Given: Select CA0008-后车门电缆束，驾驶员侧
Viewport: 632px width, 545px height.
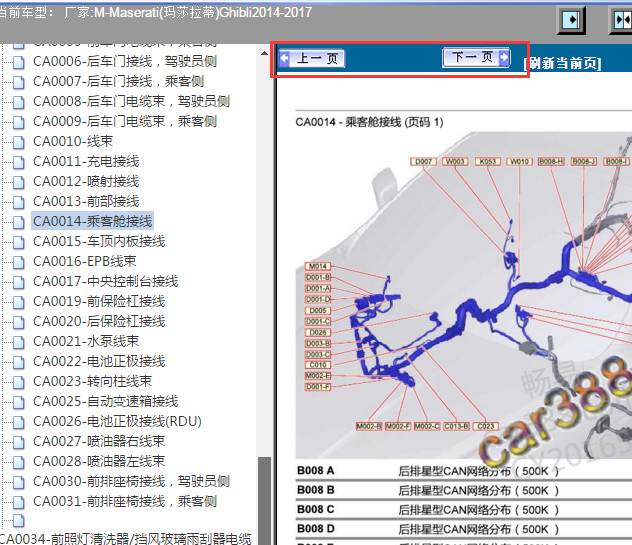Looking at the screenshot, I should [131, 101].
